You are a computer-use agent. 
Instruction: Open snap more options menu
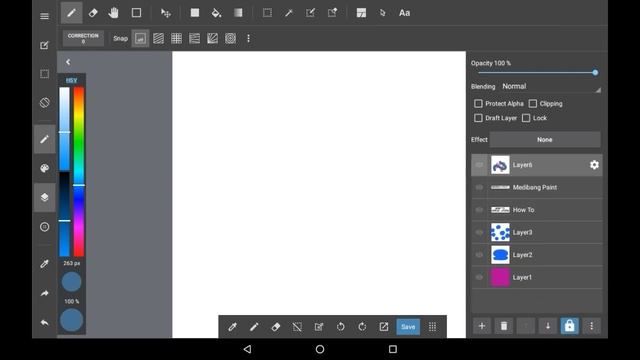[x=248, y=38]
